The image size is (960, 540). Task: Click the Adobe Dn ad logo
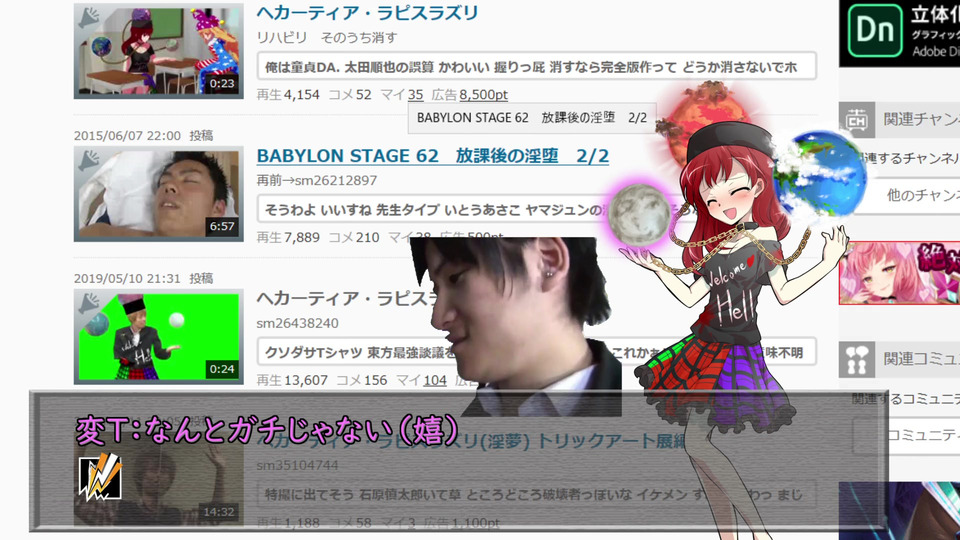[x=875, y=31]
